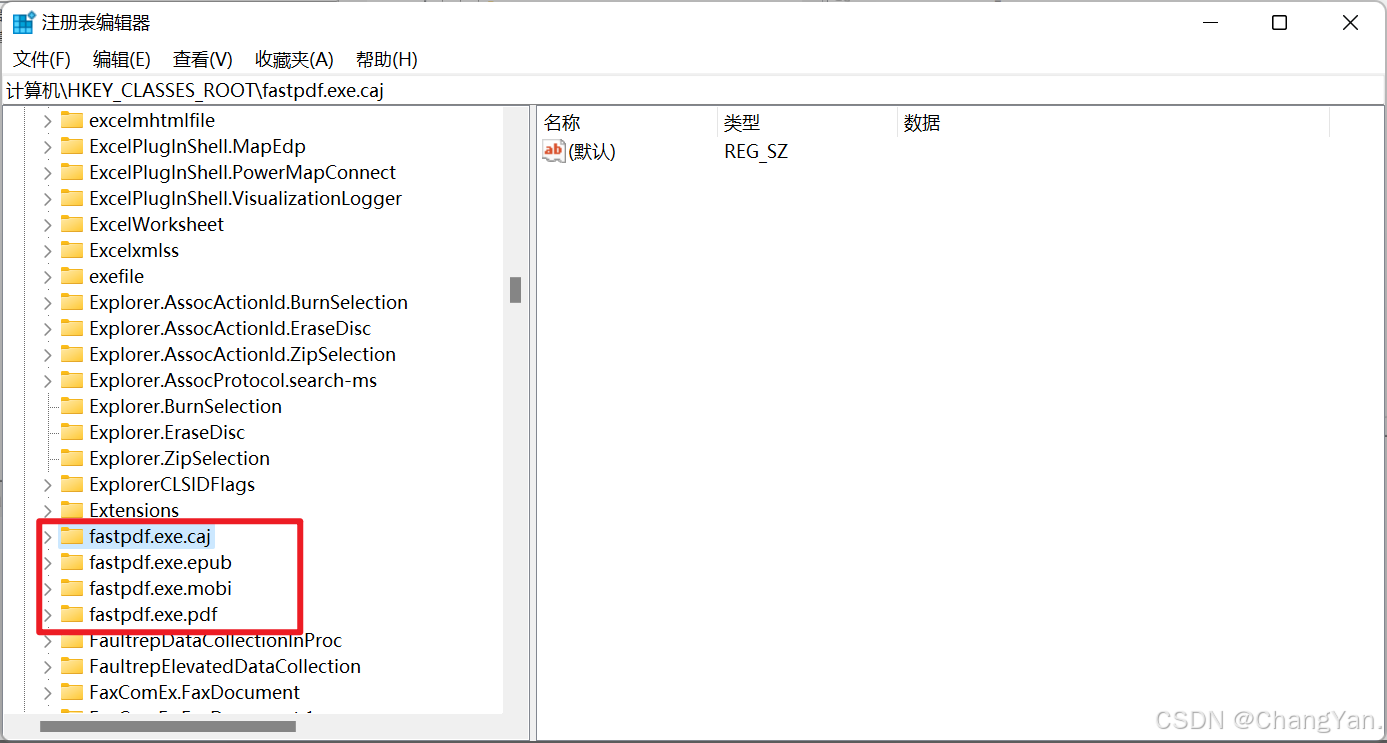This screenshot has width=1387, height=743.
Task: Click the Registry Editor app icon in title bar
Action: (24, 22)
